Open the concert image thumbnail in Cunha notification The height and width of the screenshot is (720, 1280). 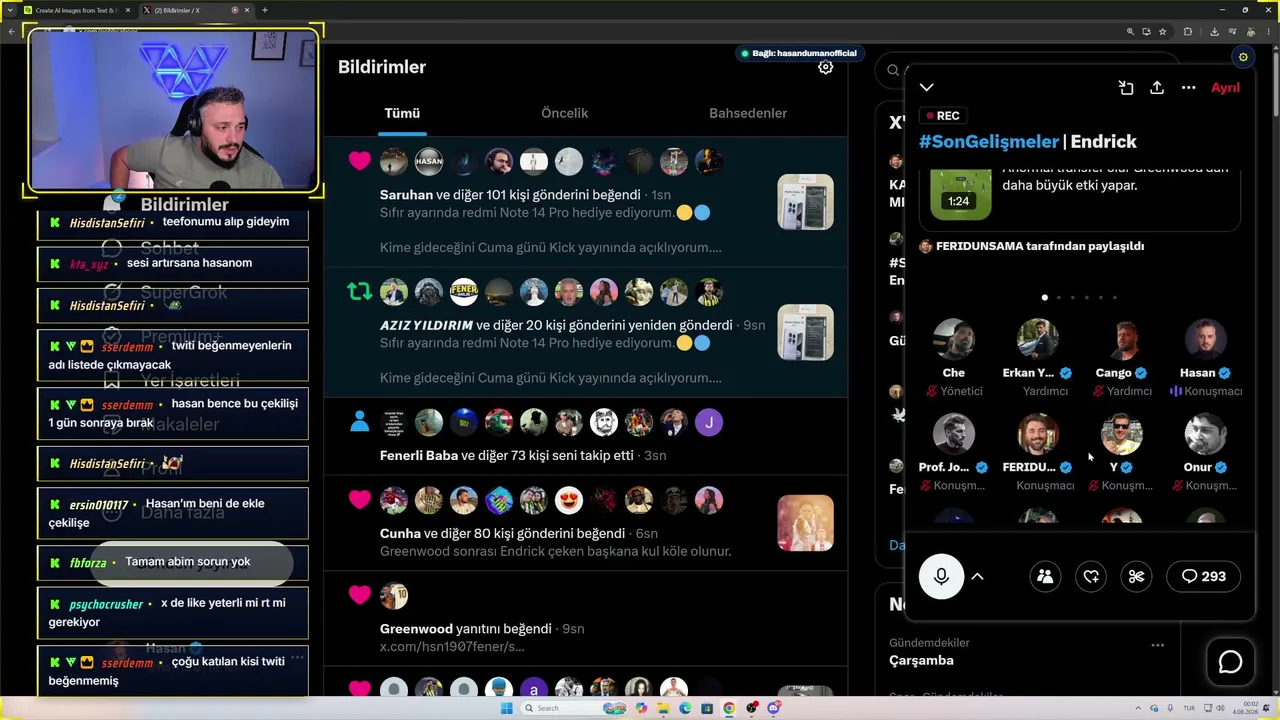[x=805, y=523]
